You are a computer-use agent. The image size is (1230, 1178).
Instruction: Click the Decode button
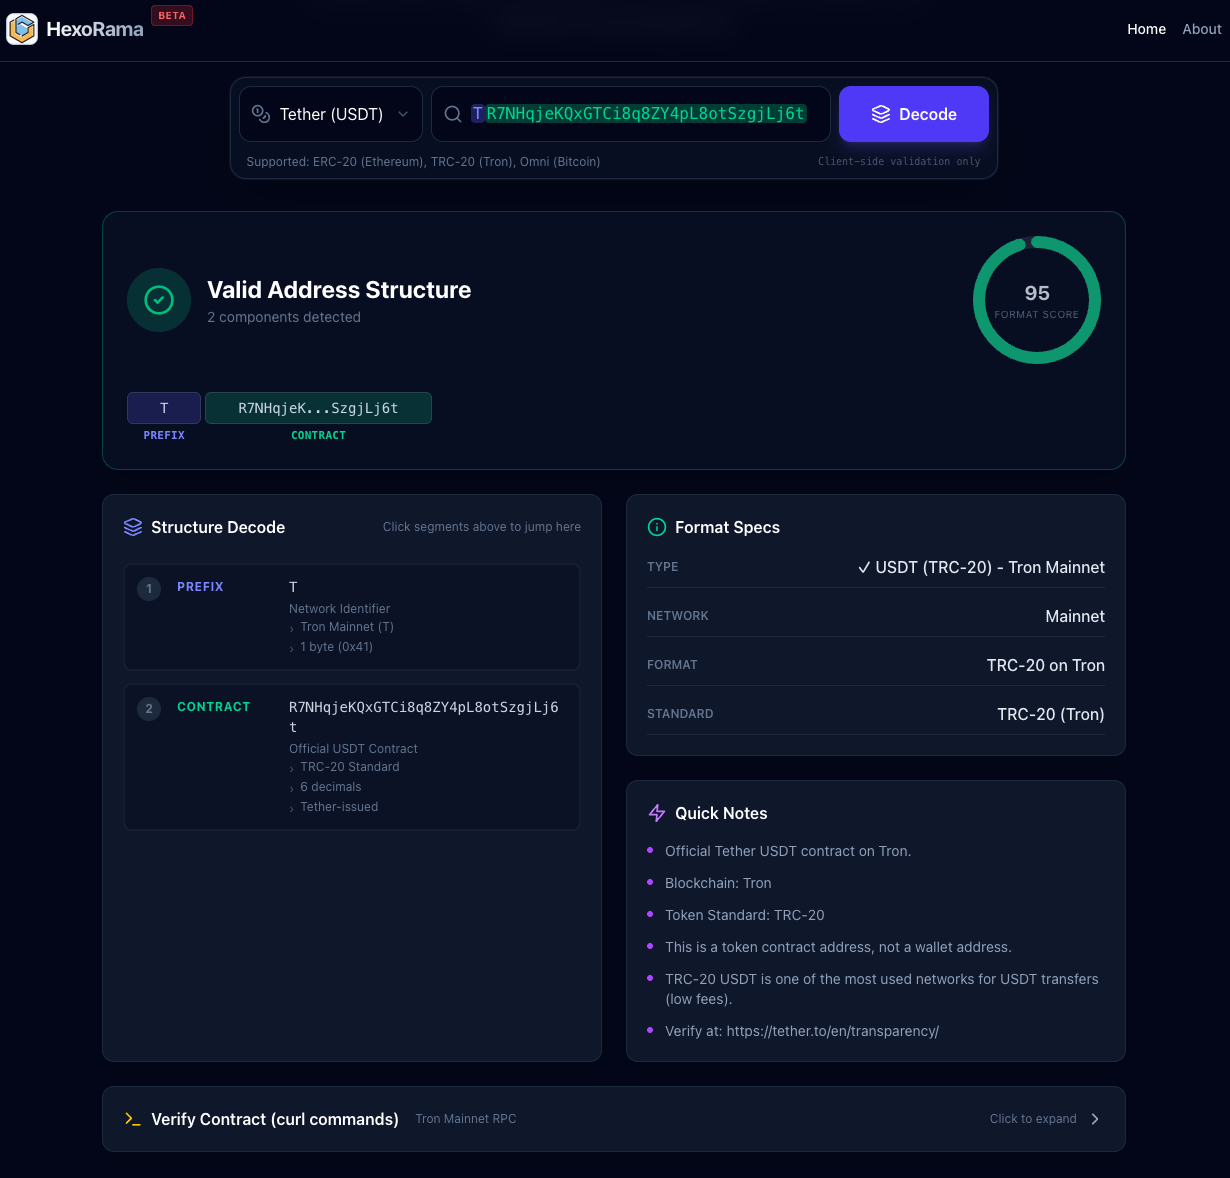pyautogui.click(x=914, y=114)
